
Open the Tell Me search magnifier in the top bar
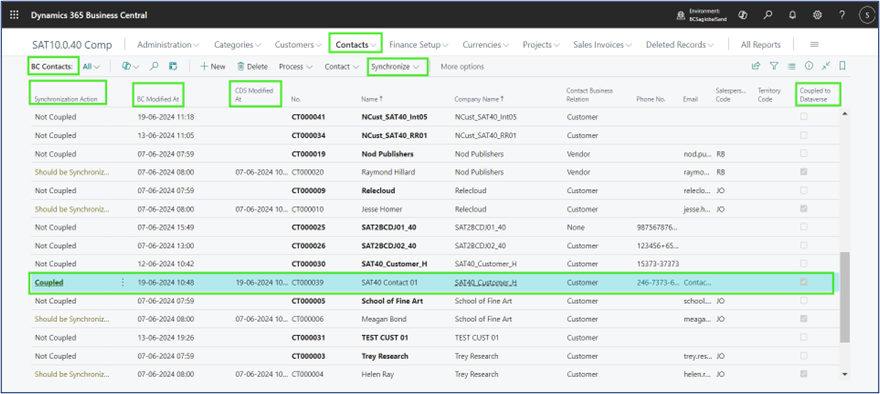[767, 15]
